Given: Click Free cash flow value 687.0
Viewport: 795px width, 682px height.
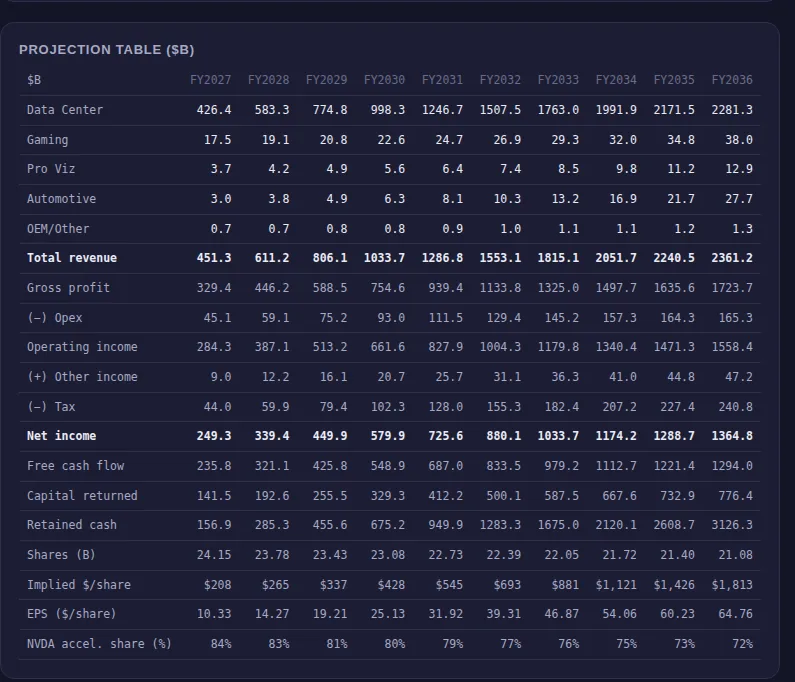Looking at the screenshot, I should [446, 466].
